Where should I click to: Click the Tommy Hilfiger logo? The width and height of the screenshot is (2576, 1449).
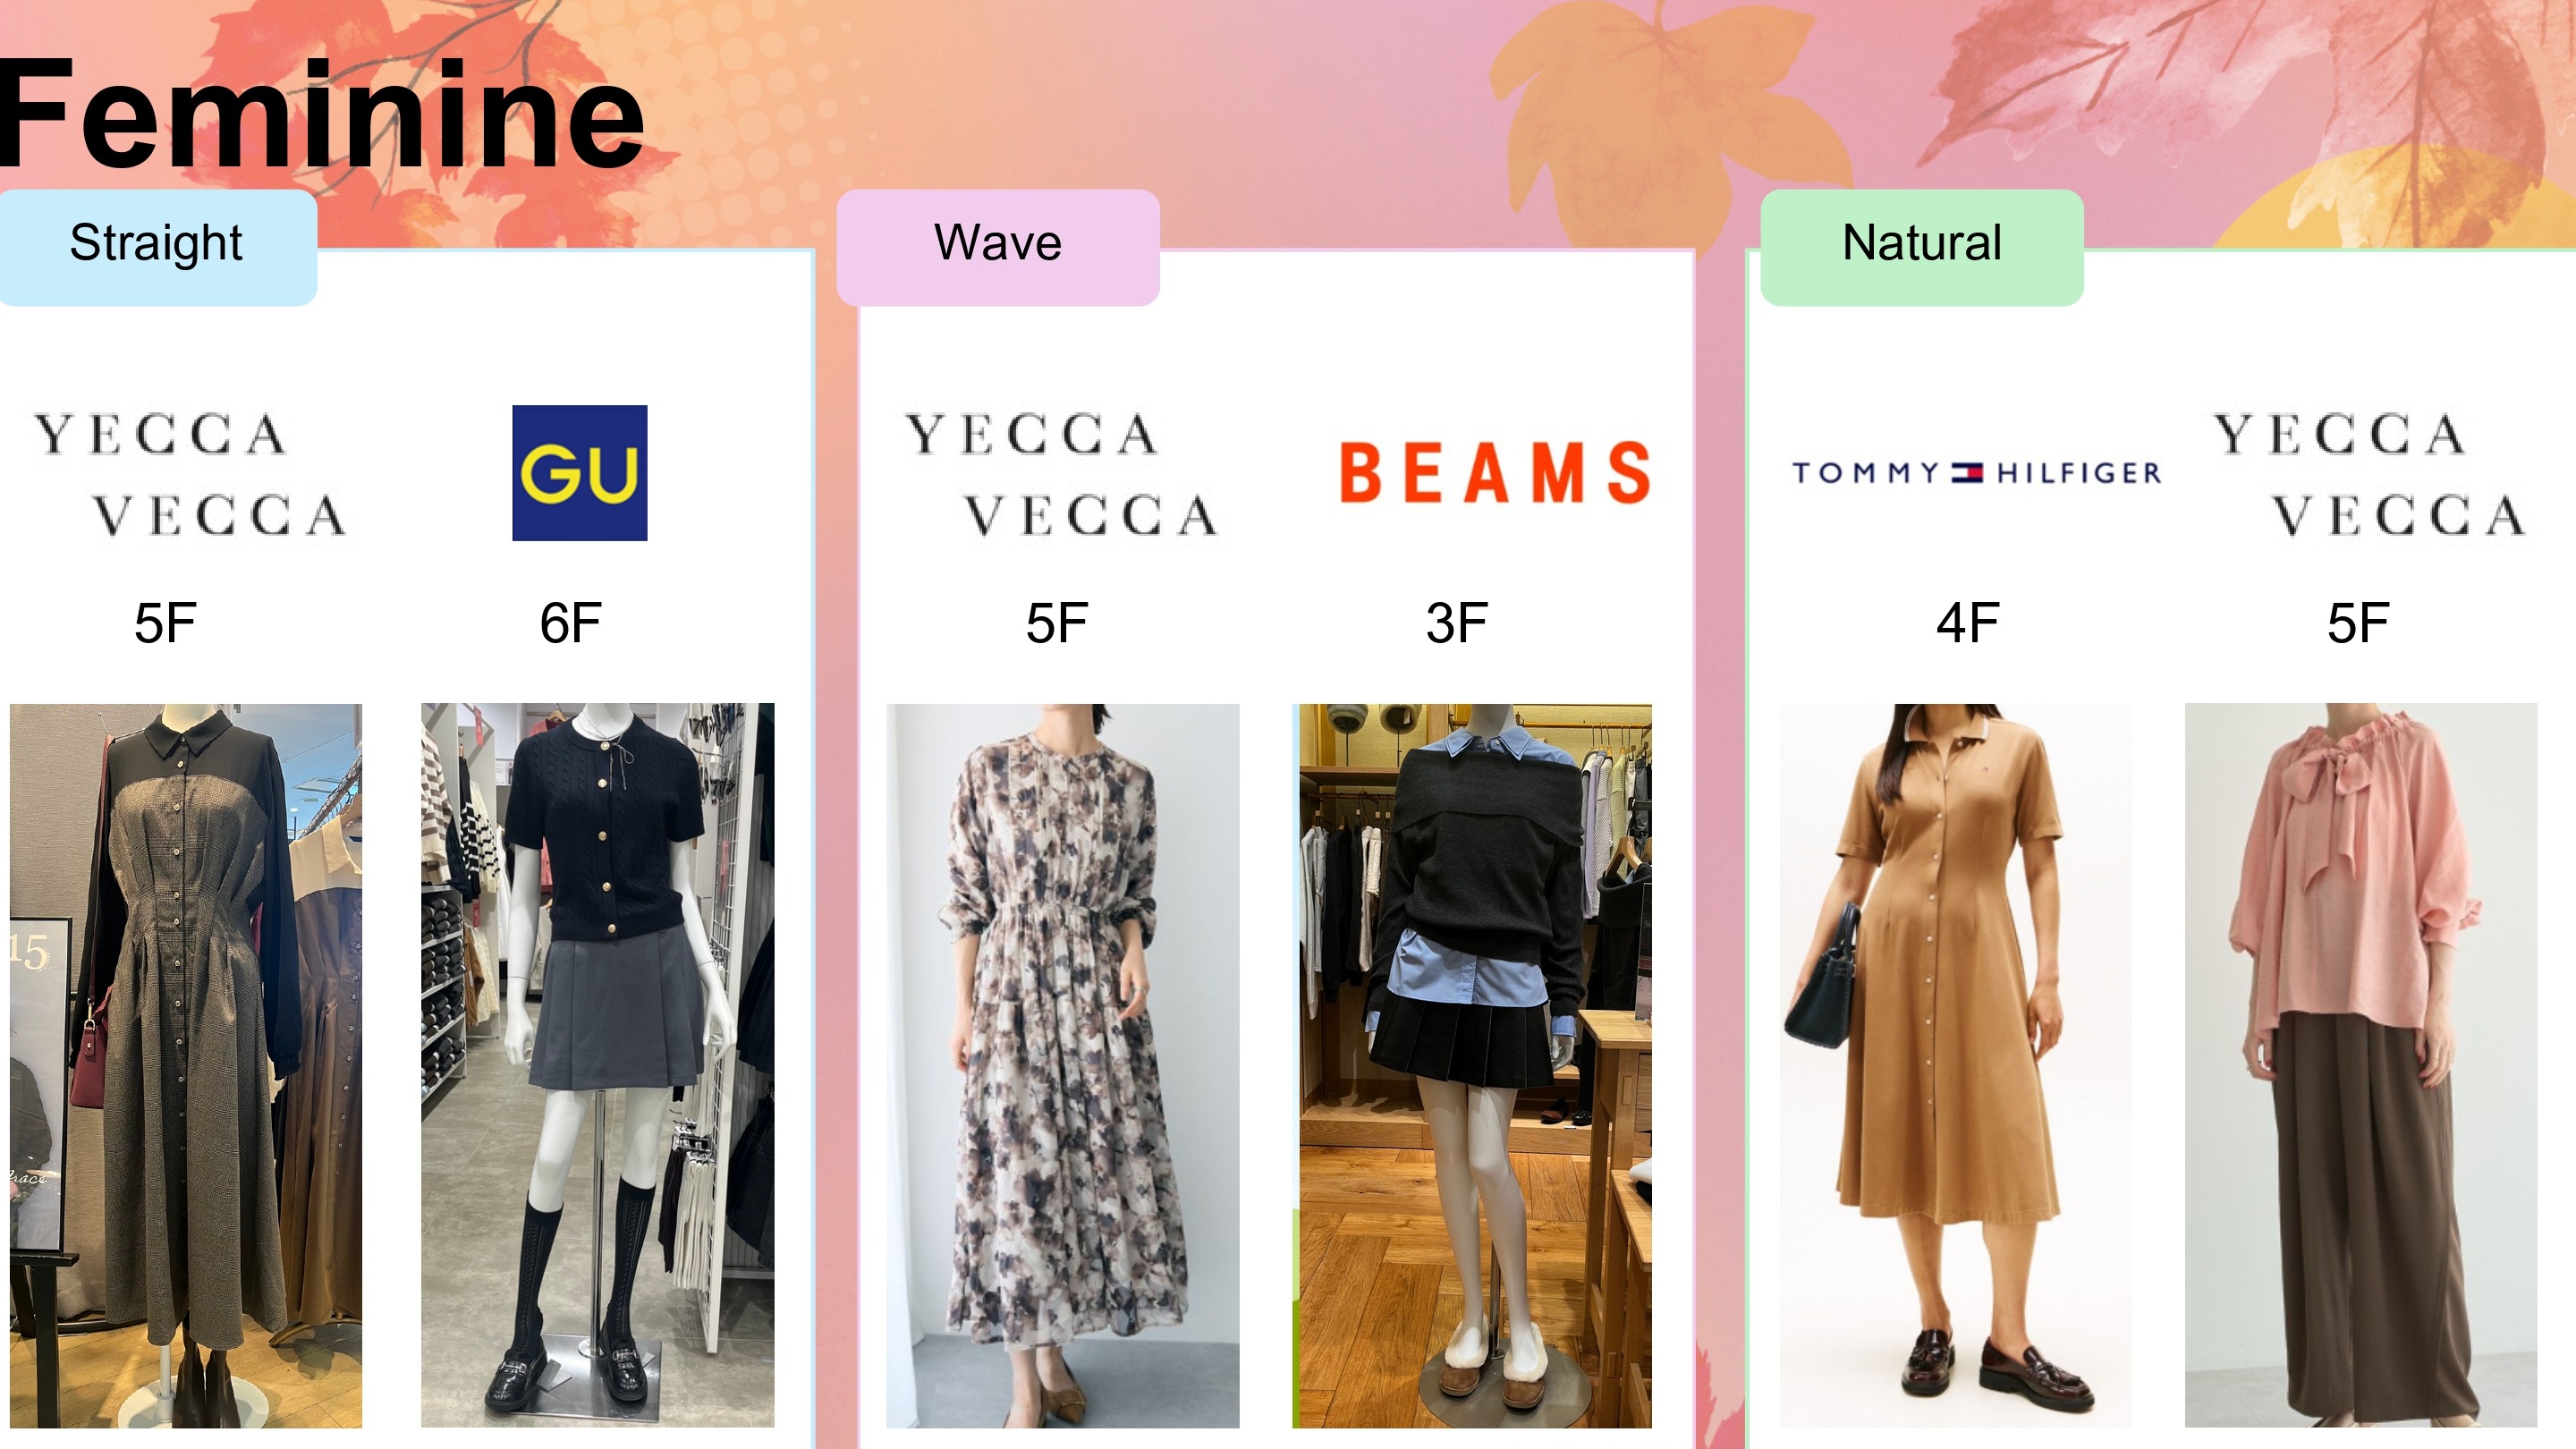1976,472
